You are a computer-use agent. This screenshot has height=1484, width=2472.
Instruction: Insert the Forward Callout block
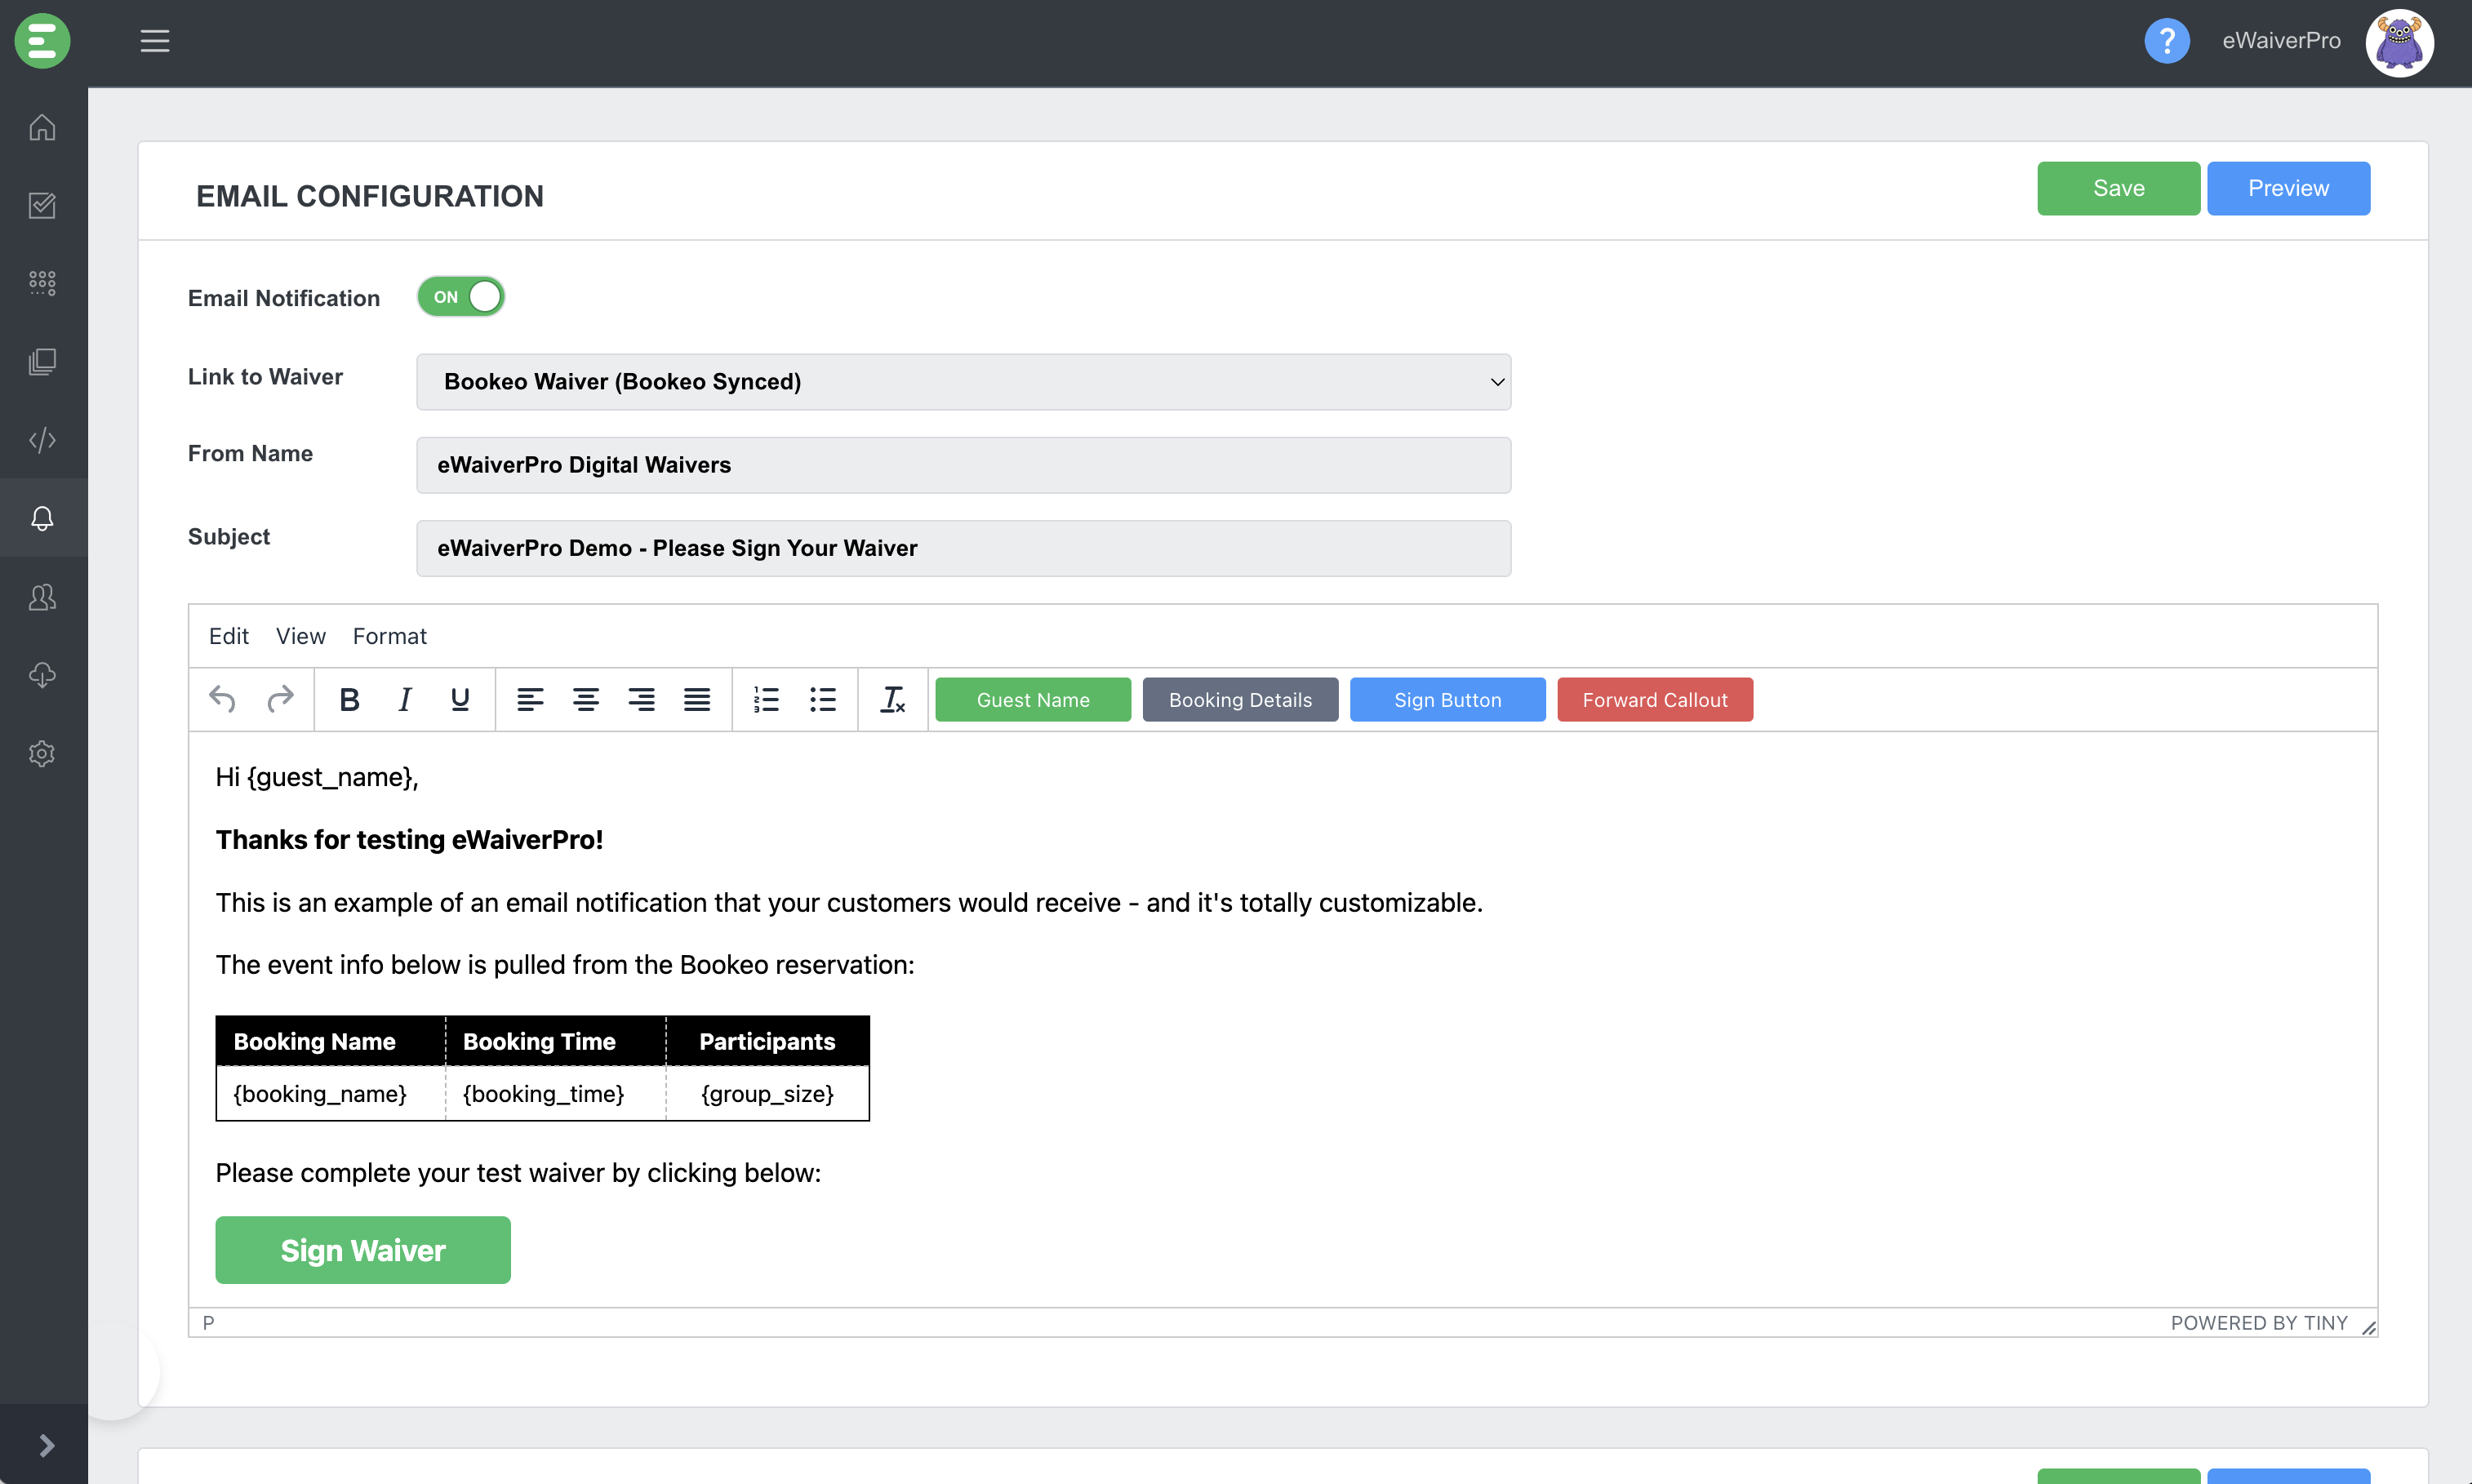coord(1654,699)
